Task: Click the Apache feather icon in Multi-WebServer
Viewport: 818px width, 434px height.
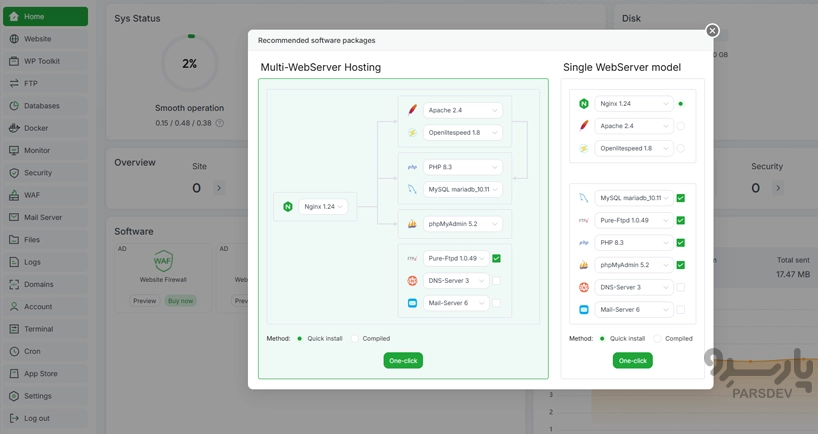Action: pyautogui.click(x=412, y=110)
